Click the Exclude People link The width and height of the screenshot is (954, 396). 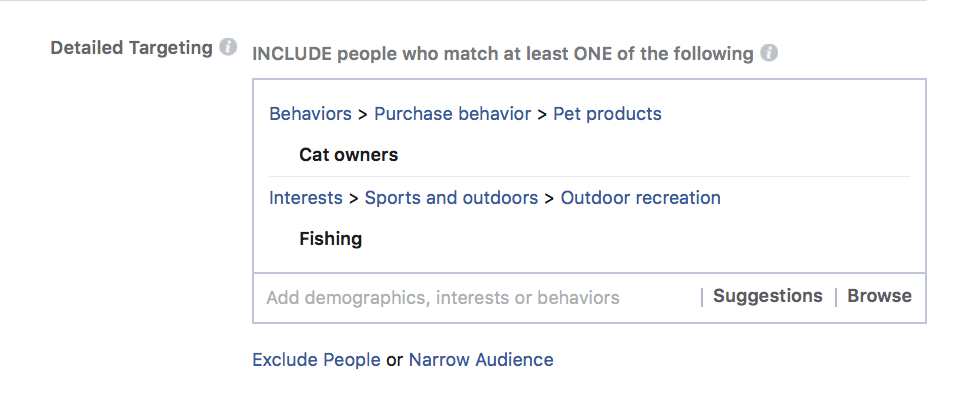coord(316,360)
